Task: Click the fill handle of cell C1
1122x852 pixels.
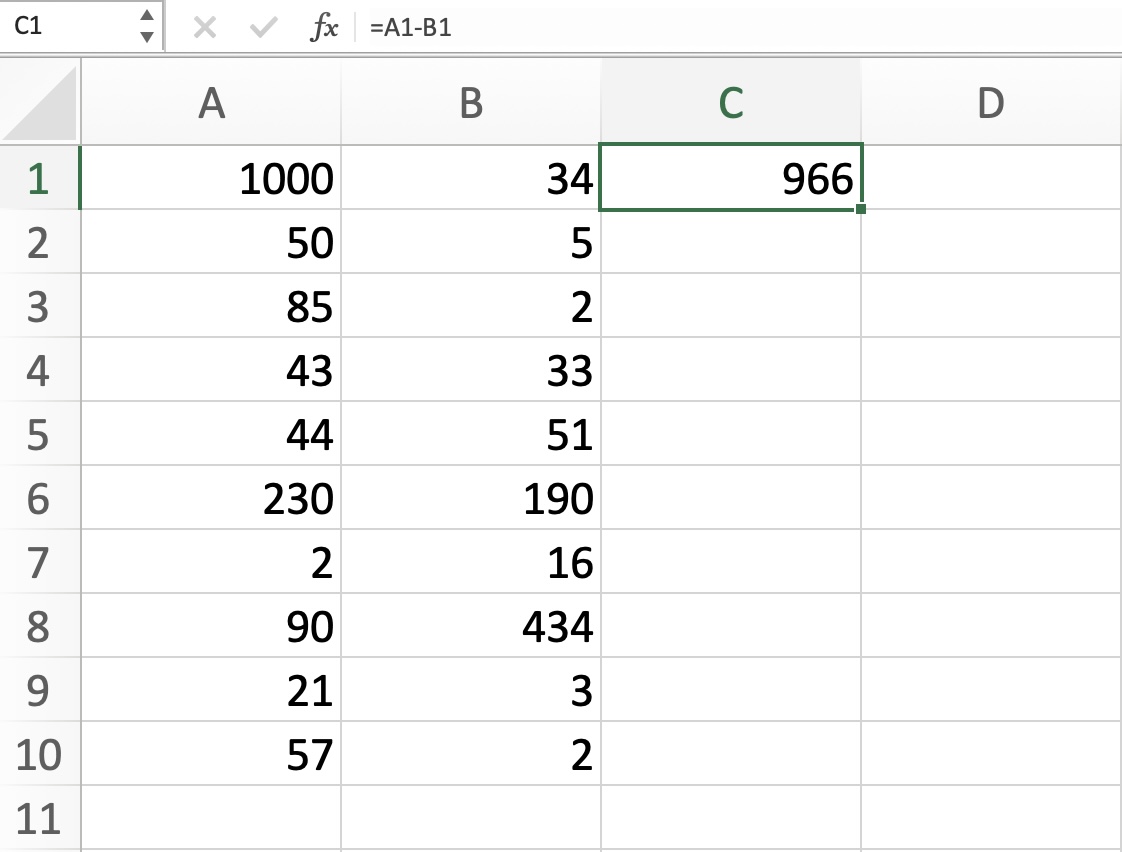Action: click(861, 209)
